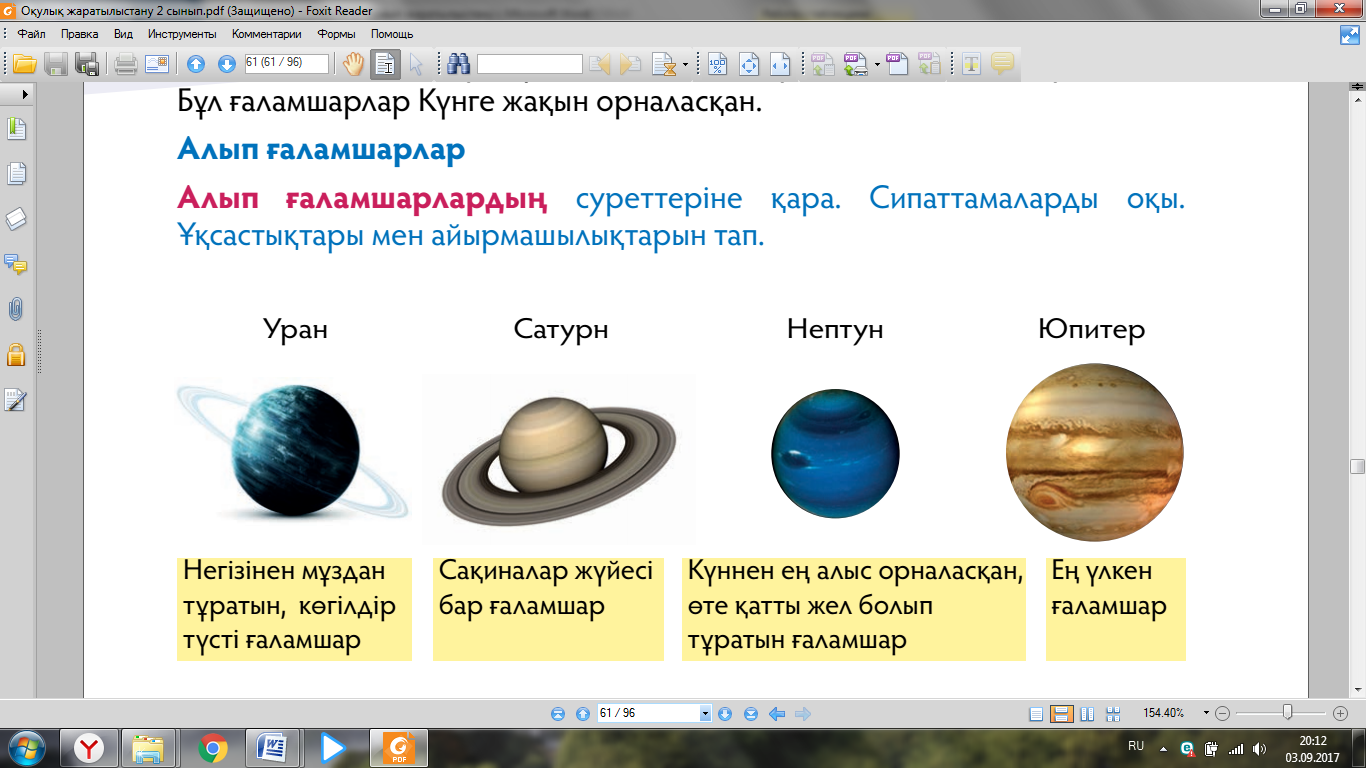The width and height of the screenshot is (1366, 768).
Task: Open the security lock panel
Action: (15, 354)
